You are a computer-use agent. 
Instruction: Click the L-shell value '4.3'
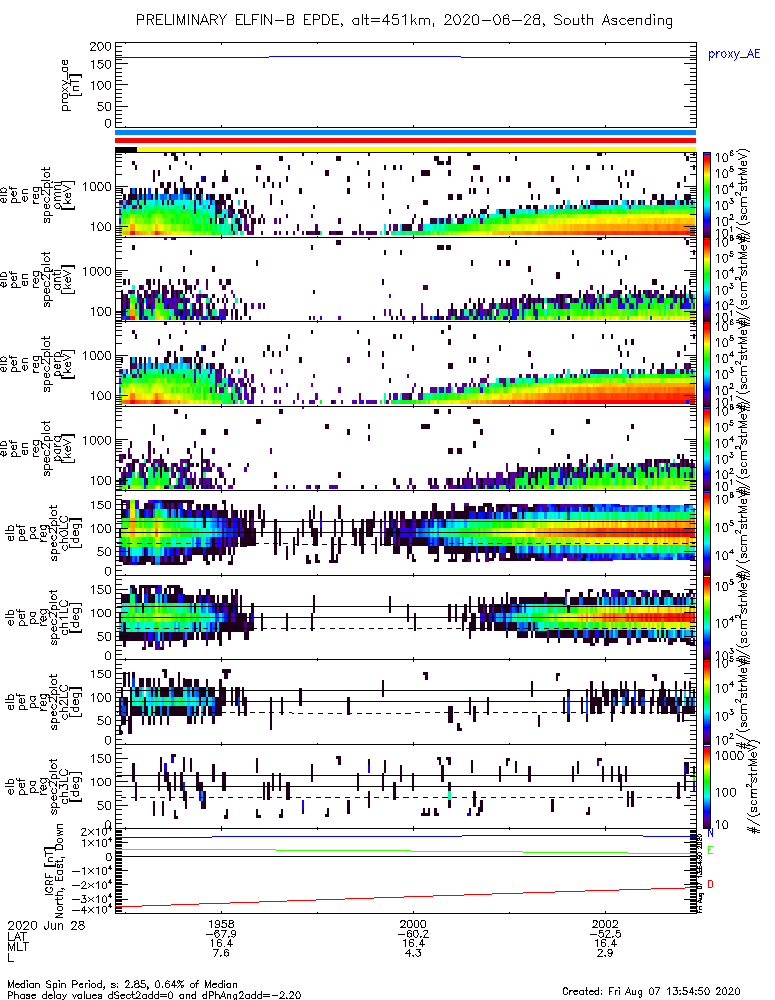pos(413,953)
